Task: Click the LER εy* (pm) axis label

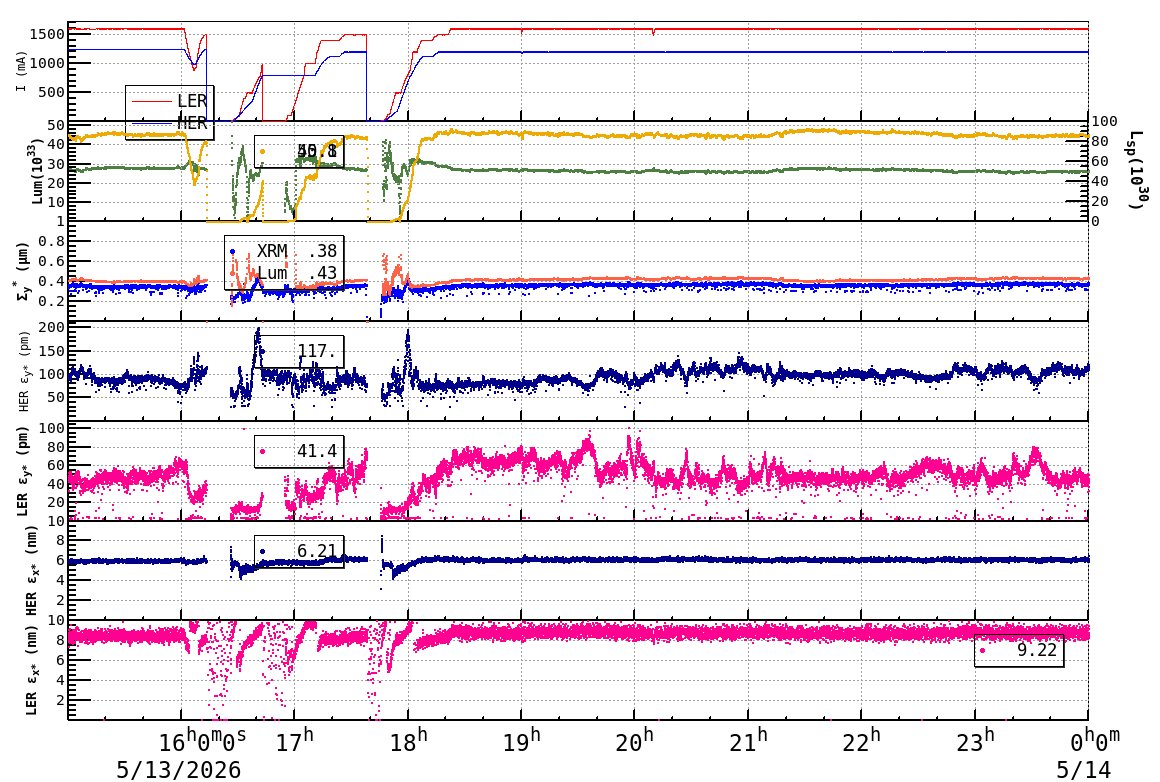Action: click(22, 471)
